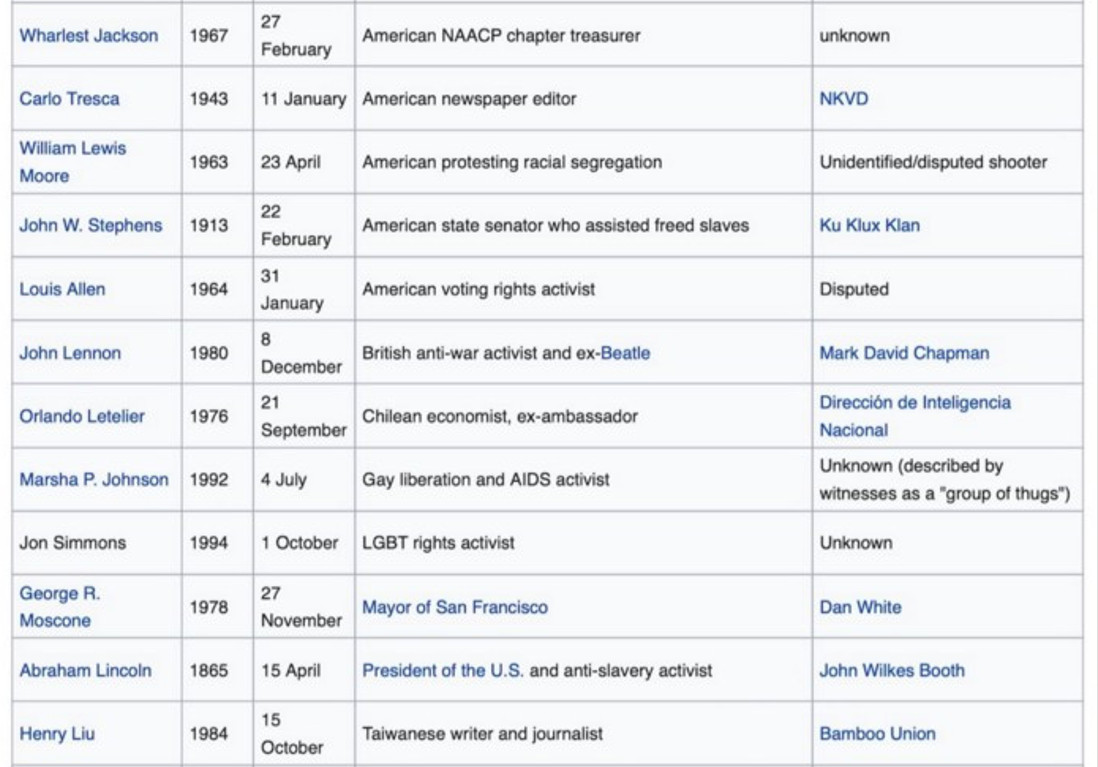Follow the John Wilkes Booth link
1098x767 pixels.
(x=892, y=670)
